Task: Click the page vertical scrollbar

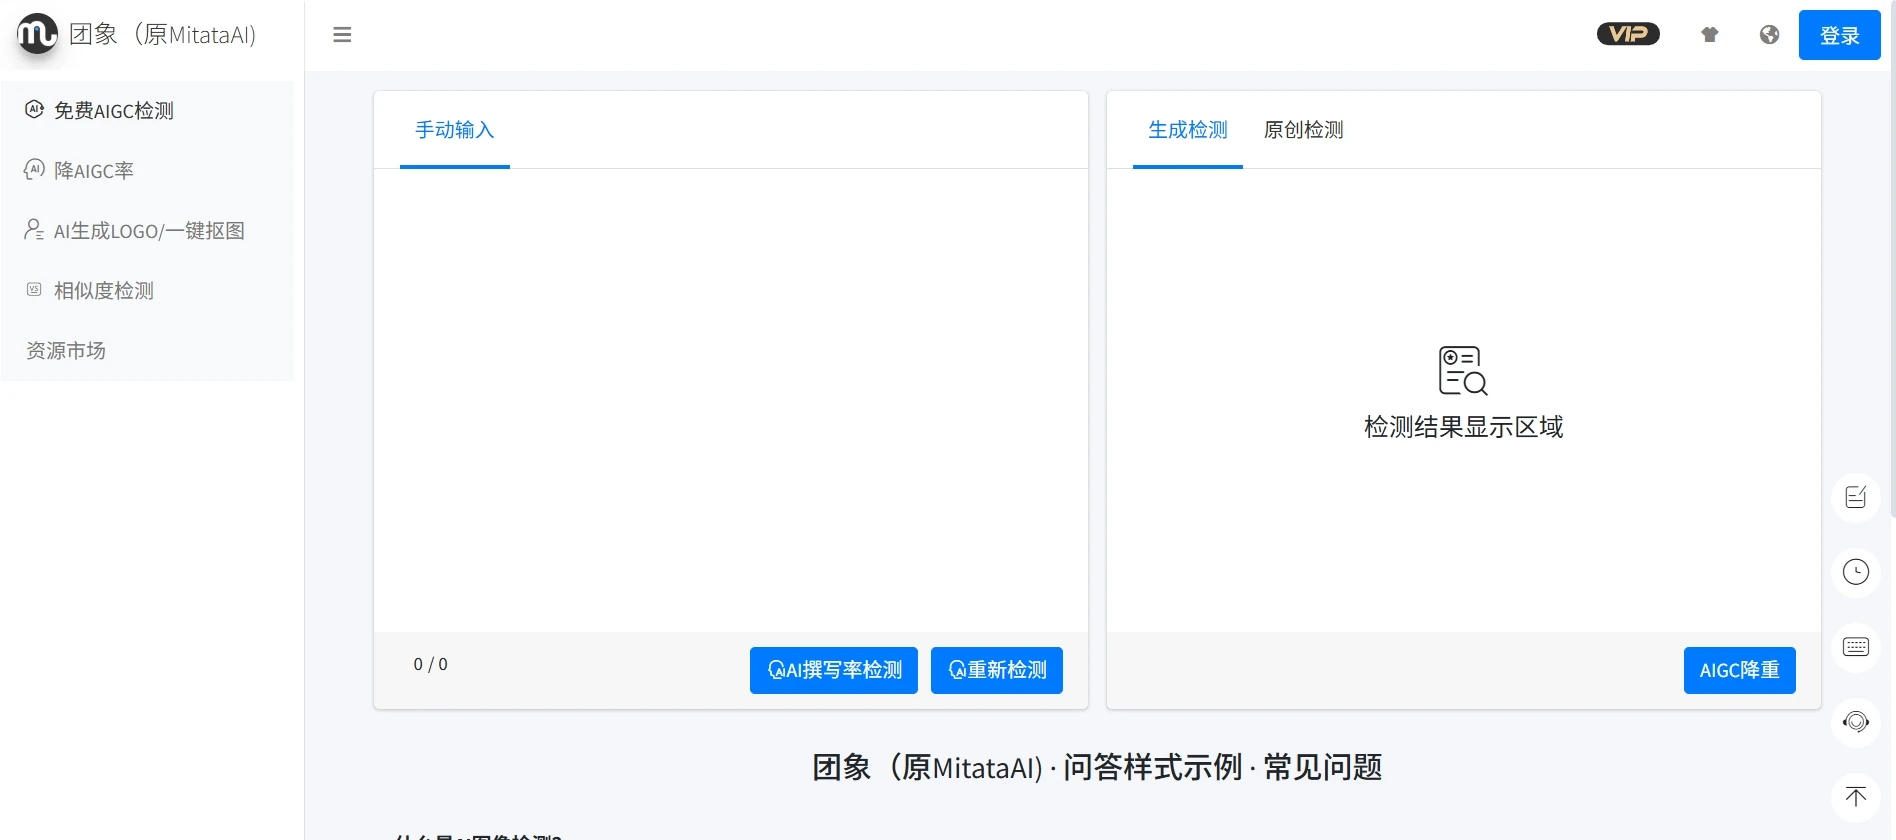Action: 1891,260
